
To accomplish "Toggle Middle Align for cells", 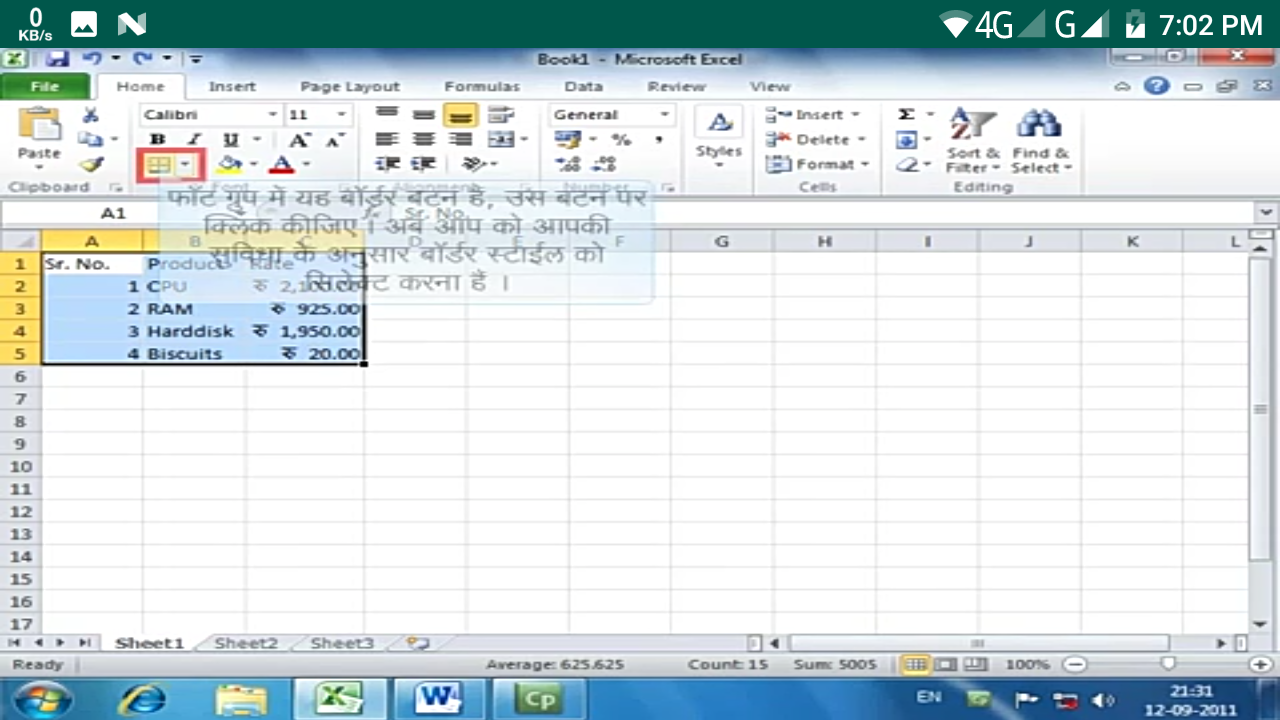I will [x=424, y=115].
